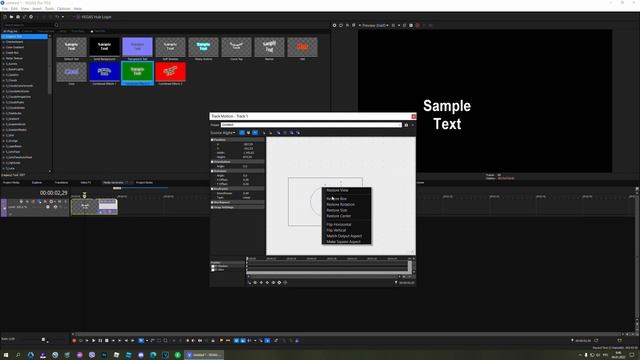Image resolution: width=640 pixels, height=360 pixels.
Task: Switch to Project Notes tab
Action: tap(144, 182)
